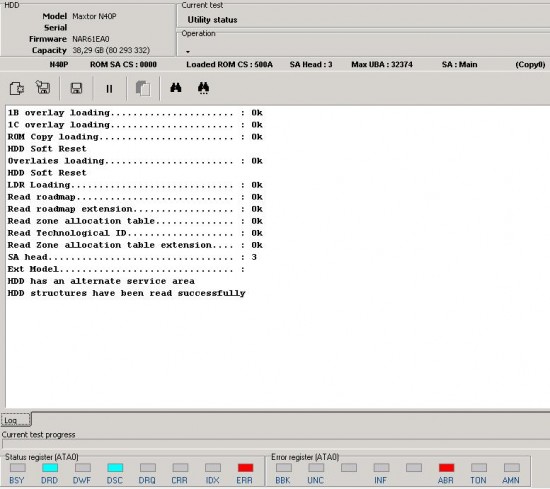This screenshot has height=489, width=550.
Task: Click the 'Utility status' current test text
Action: click(x=212, y=20)
